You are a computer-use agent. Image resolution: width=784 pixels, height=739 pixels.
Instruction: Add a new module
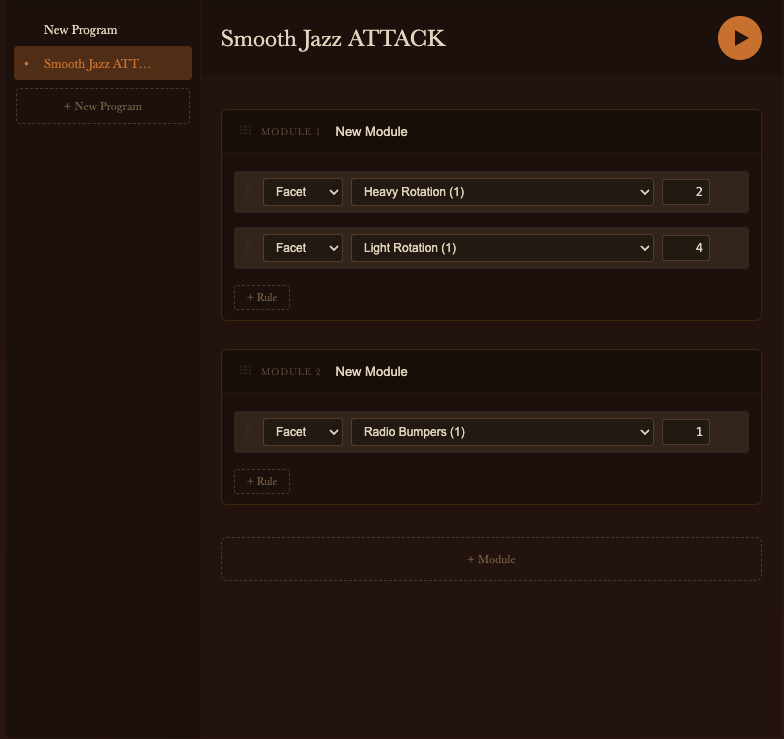[x=491, y=559]
